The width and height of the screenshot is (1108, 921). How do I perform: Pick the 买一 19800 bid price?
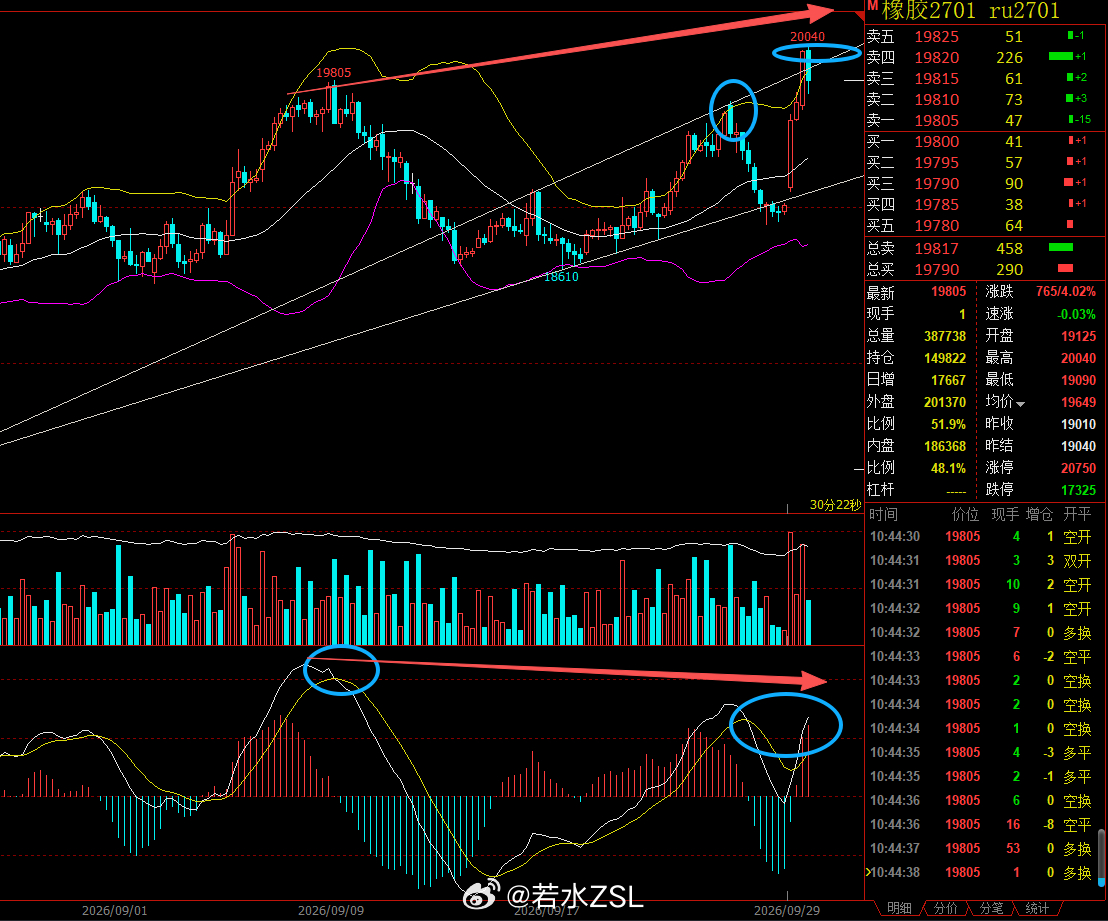pos(936,141)
